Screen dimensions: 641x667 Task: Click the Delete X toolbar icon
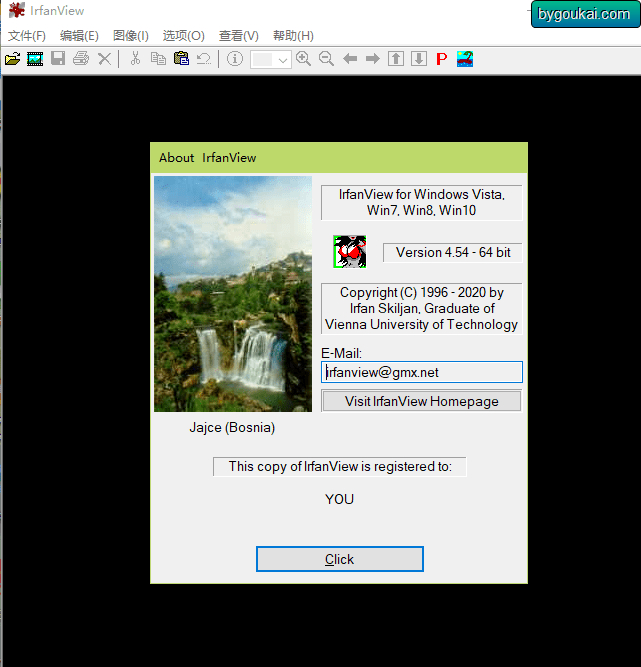104,59
